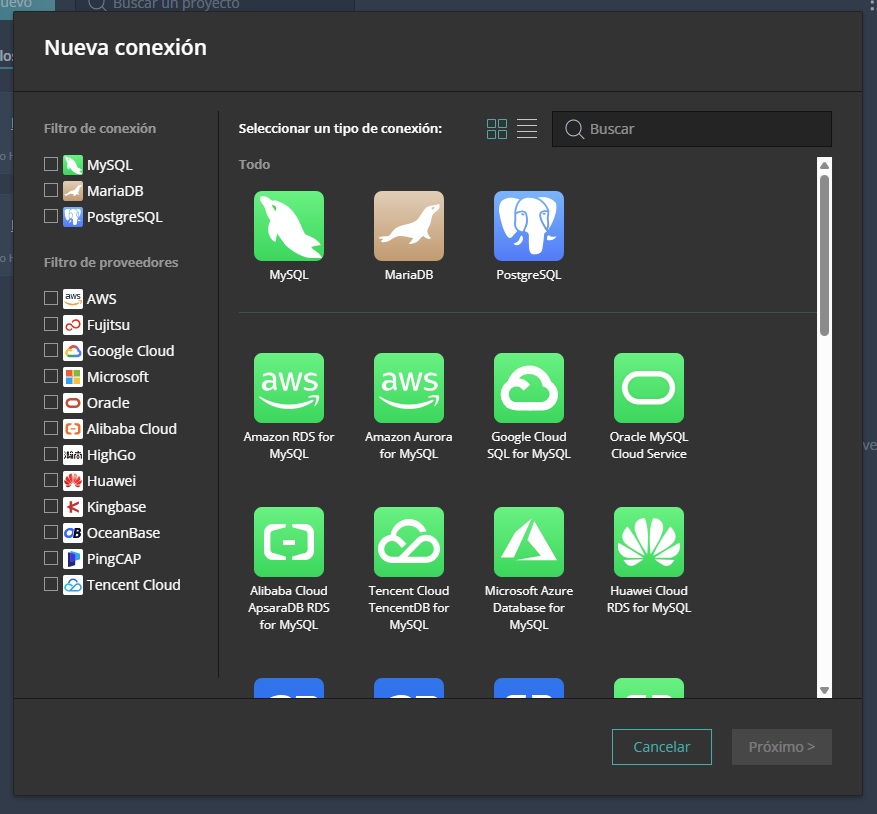The image size is (877, 814).
Task: Tick the PingCAP provider filter checkbox
Action: point(51,559)
